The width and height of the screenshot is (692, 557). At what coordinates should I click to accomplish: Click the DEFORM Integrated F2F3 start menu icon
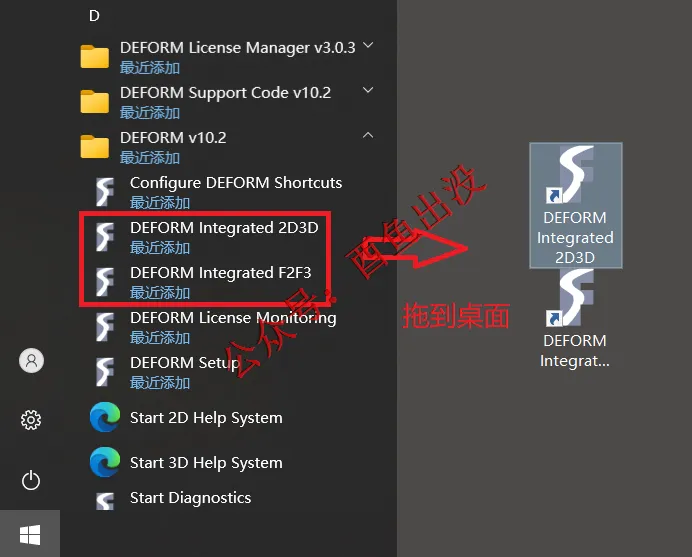coord(105,282)
